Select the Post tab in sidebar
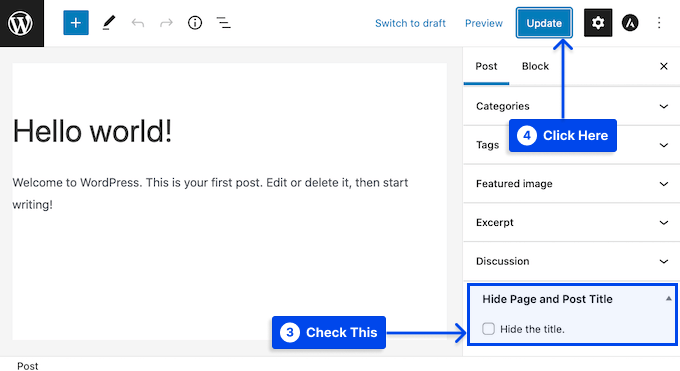The image size is (680, 371). pos(486,66)
